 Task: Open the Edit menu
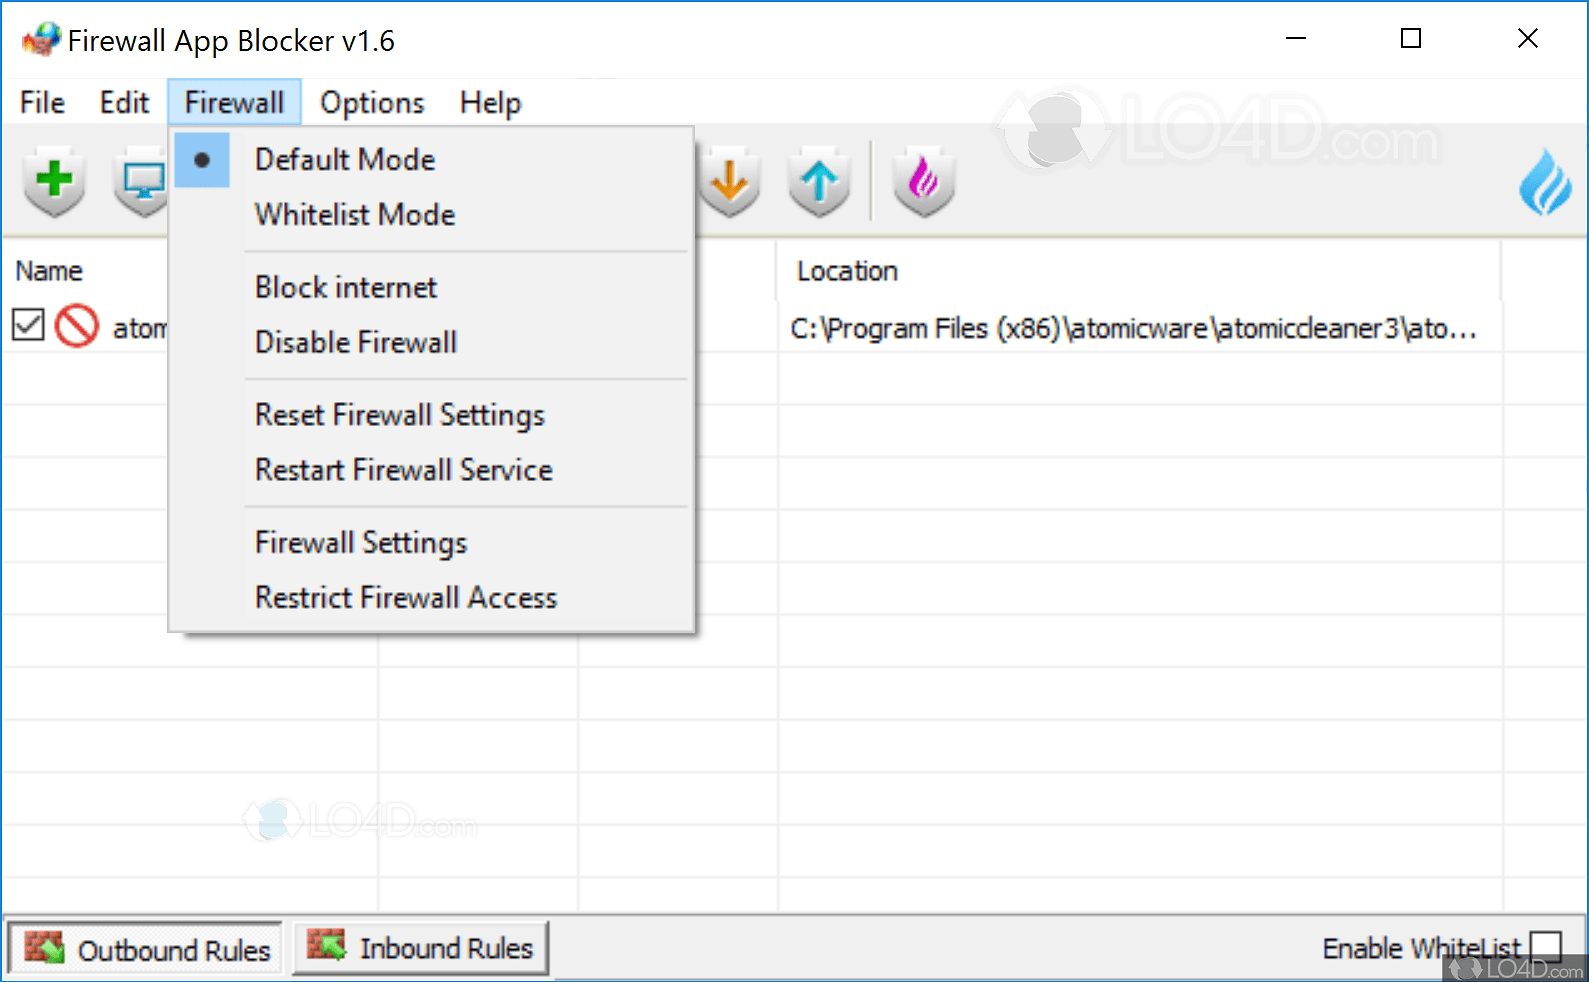[x=123, y=102]
